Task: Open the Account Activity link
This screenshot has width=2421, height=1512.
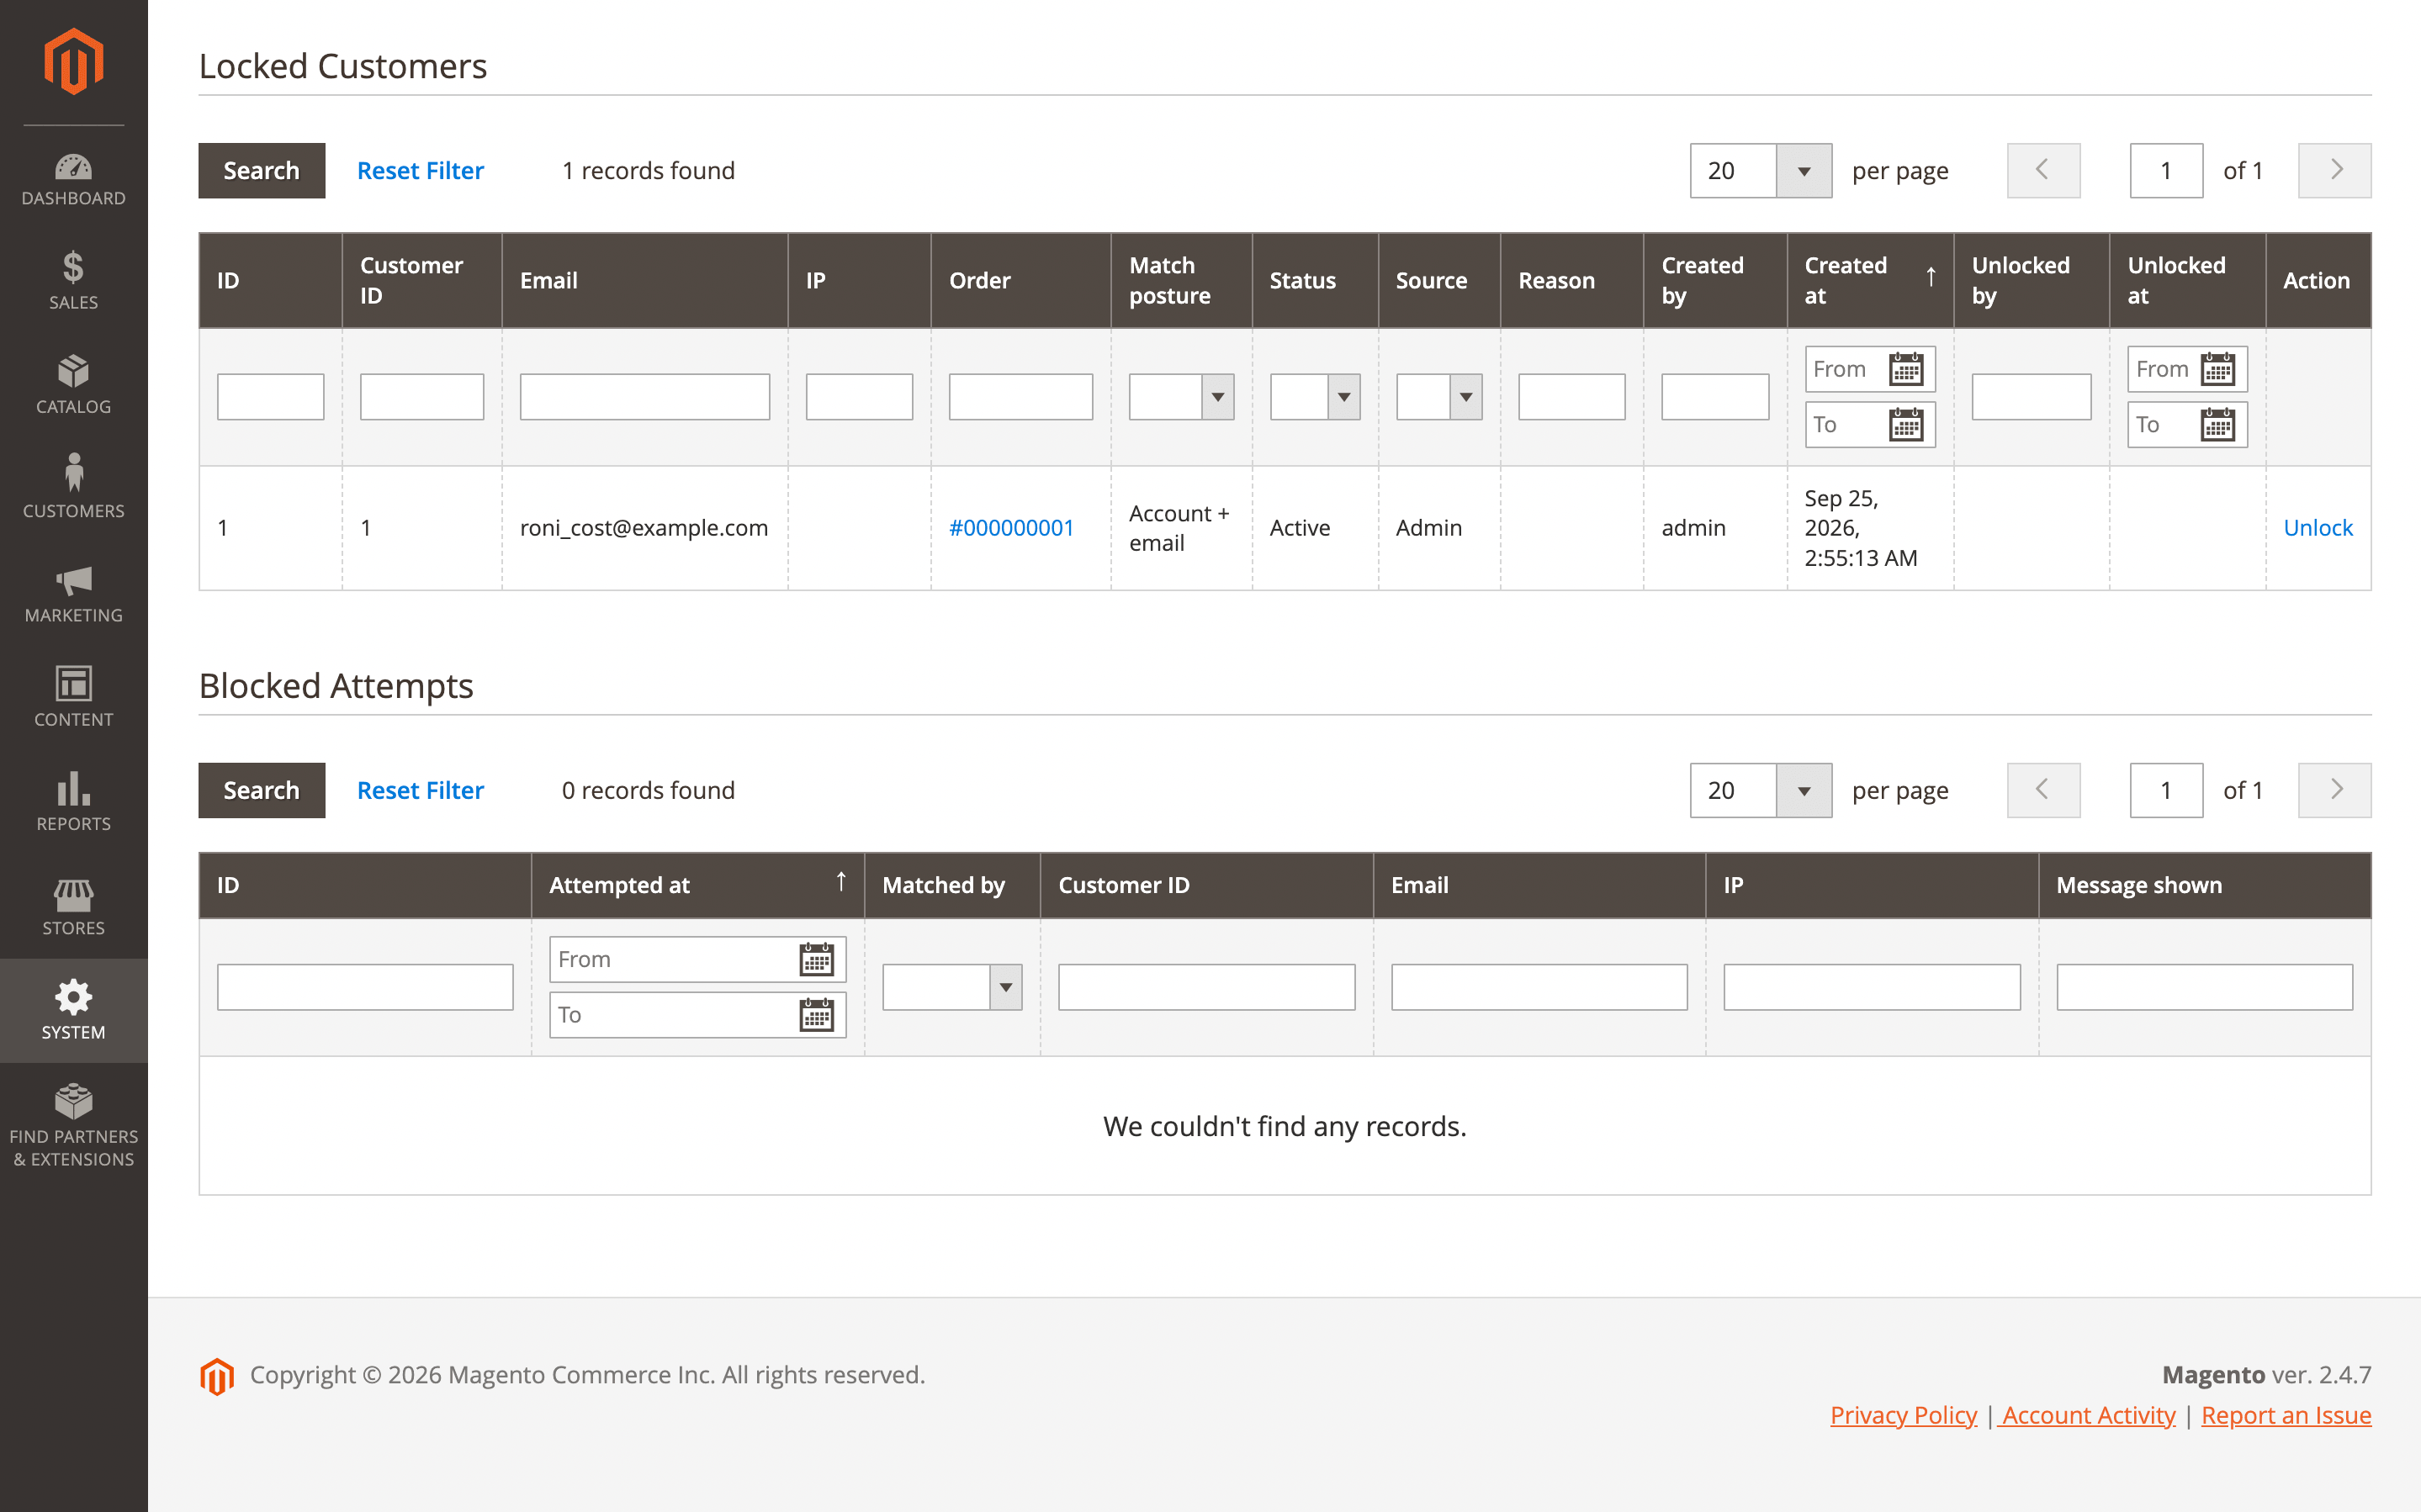Action: [x=2088, y=1415]
